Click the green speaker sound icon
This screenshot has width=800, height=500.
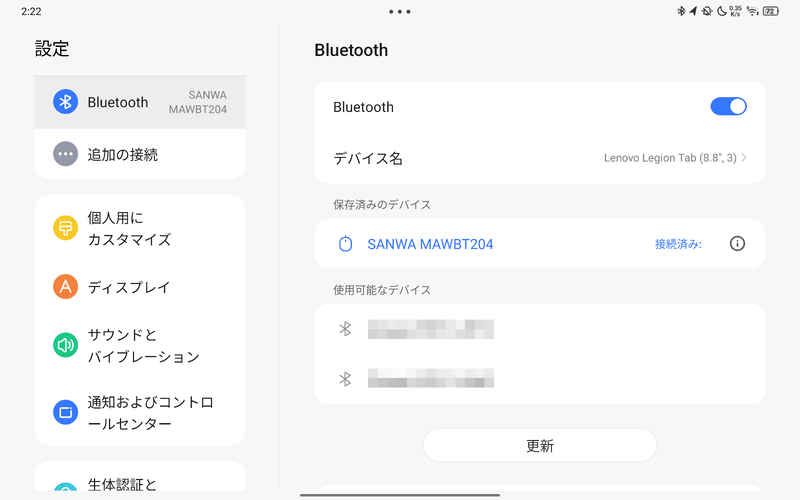point(65,345)
